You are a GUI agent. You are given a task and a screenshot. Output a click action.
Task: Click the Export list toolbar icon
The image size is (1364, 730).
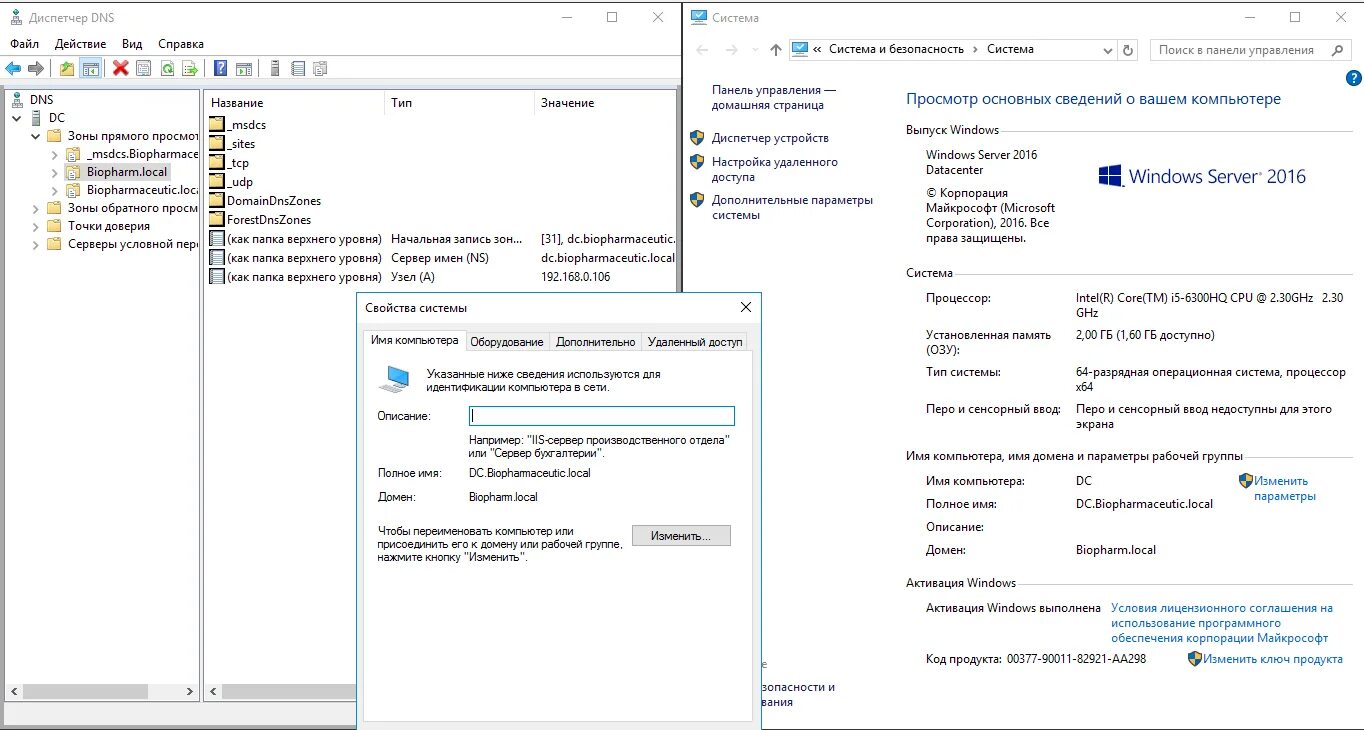(190, 68)
